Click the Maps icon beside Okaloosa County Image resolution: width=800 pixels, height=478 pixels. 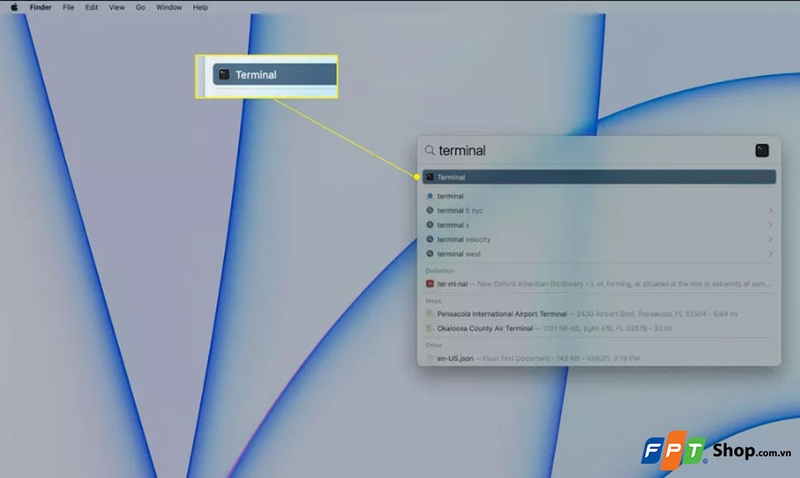tap(430, 329)
